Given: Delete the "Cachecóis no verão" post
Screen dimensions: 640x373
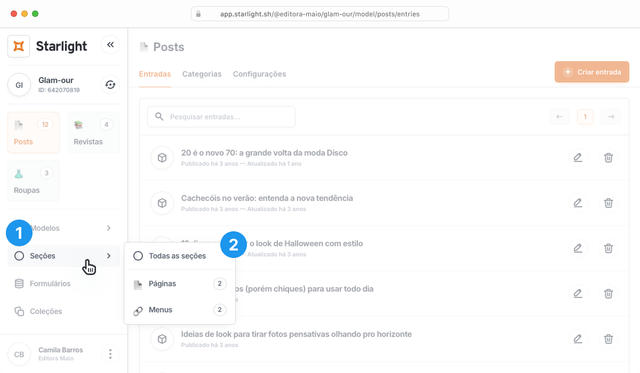Looking at the screenshot, I should coord(608,203).
